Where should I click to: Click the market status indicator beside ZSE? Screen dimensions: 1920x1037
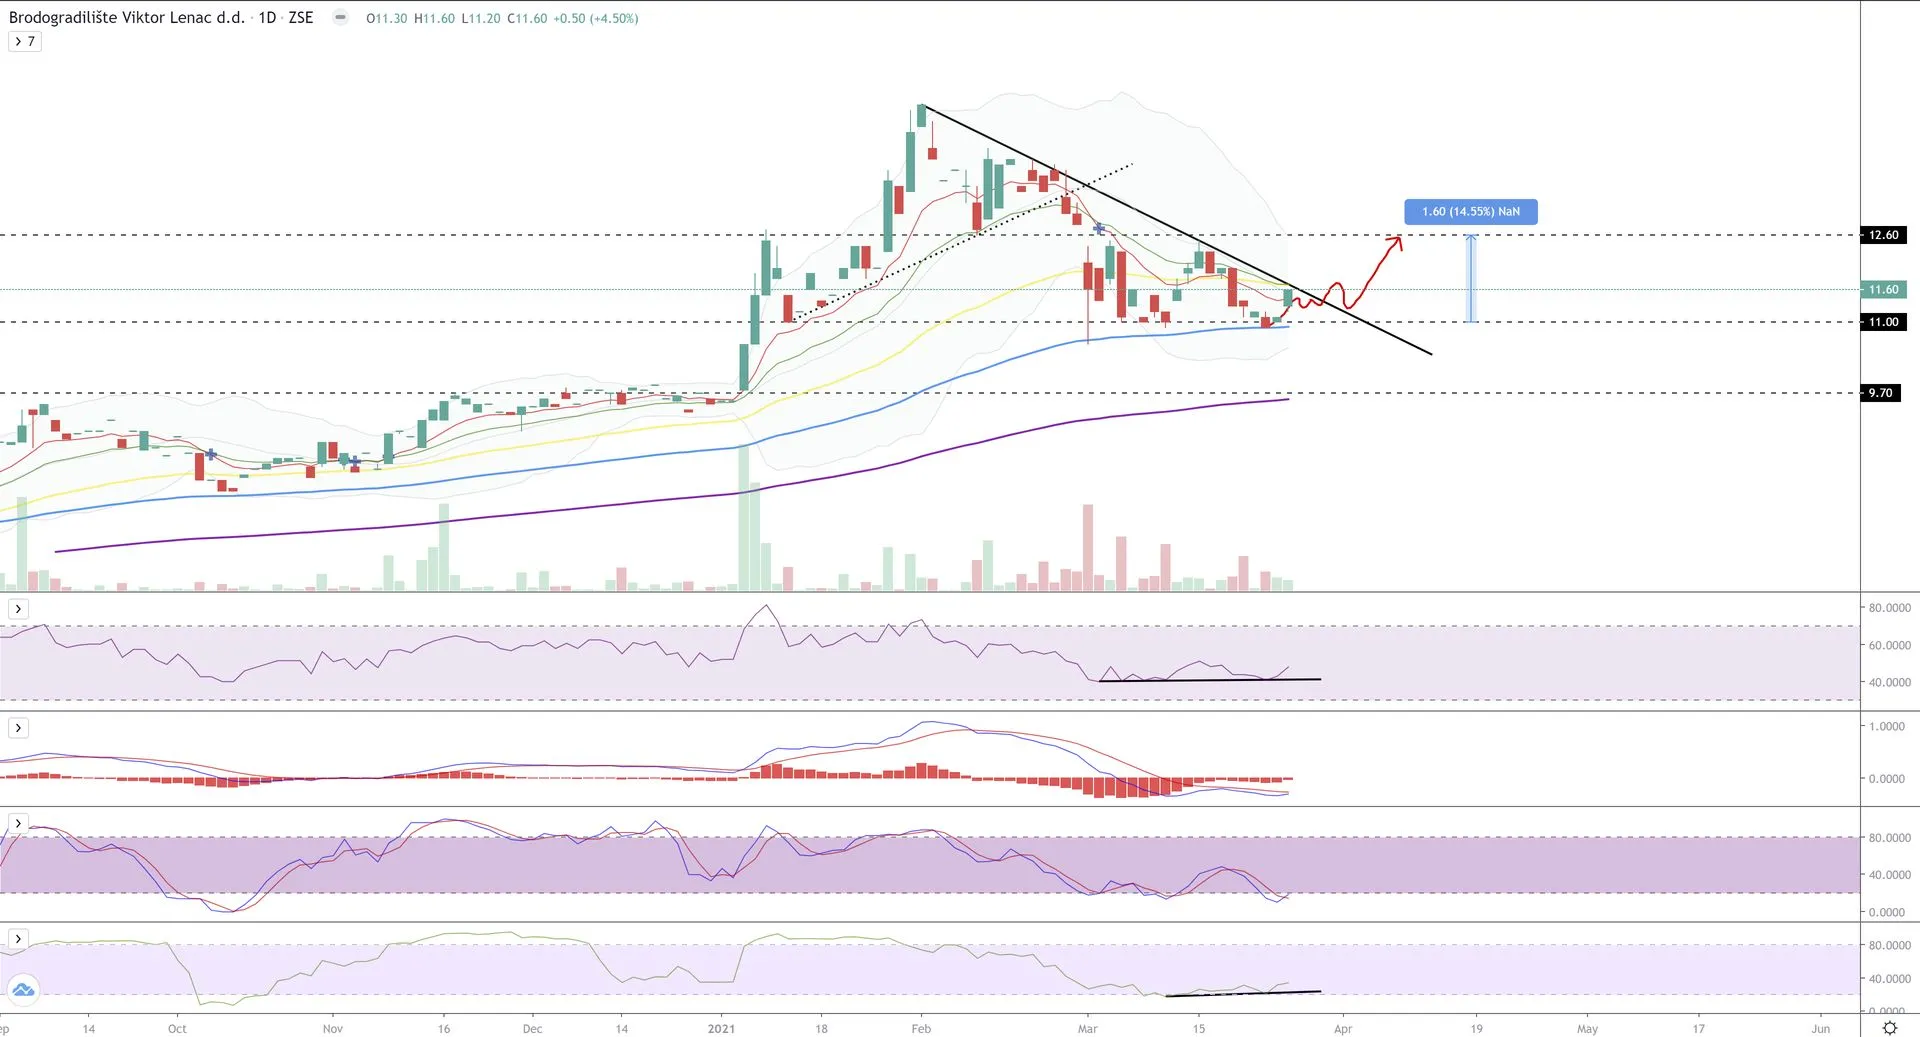[x=340, y=17]
